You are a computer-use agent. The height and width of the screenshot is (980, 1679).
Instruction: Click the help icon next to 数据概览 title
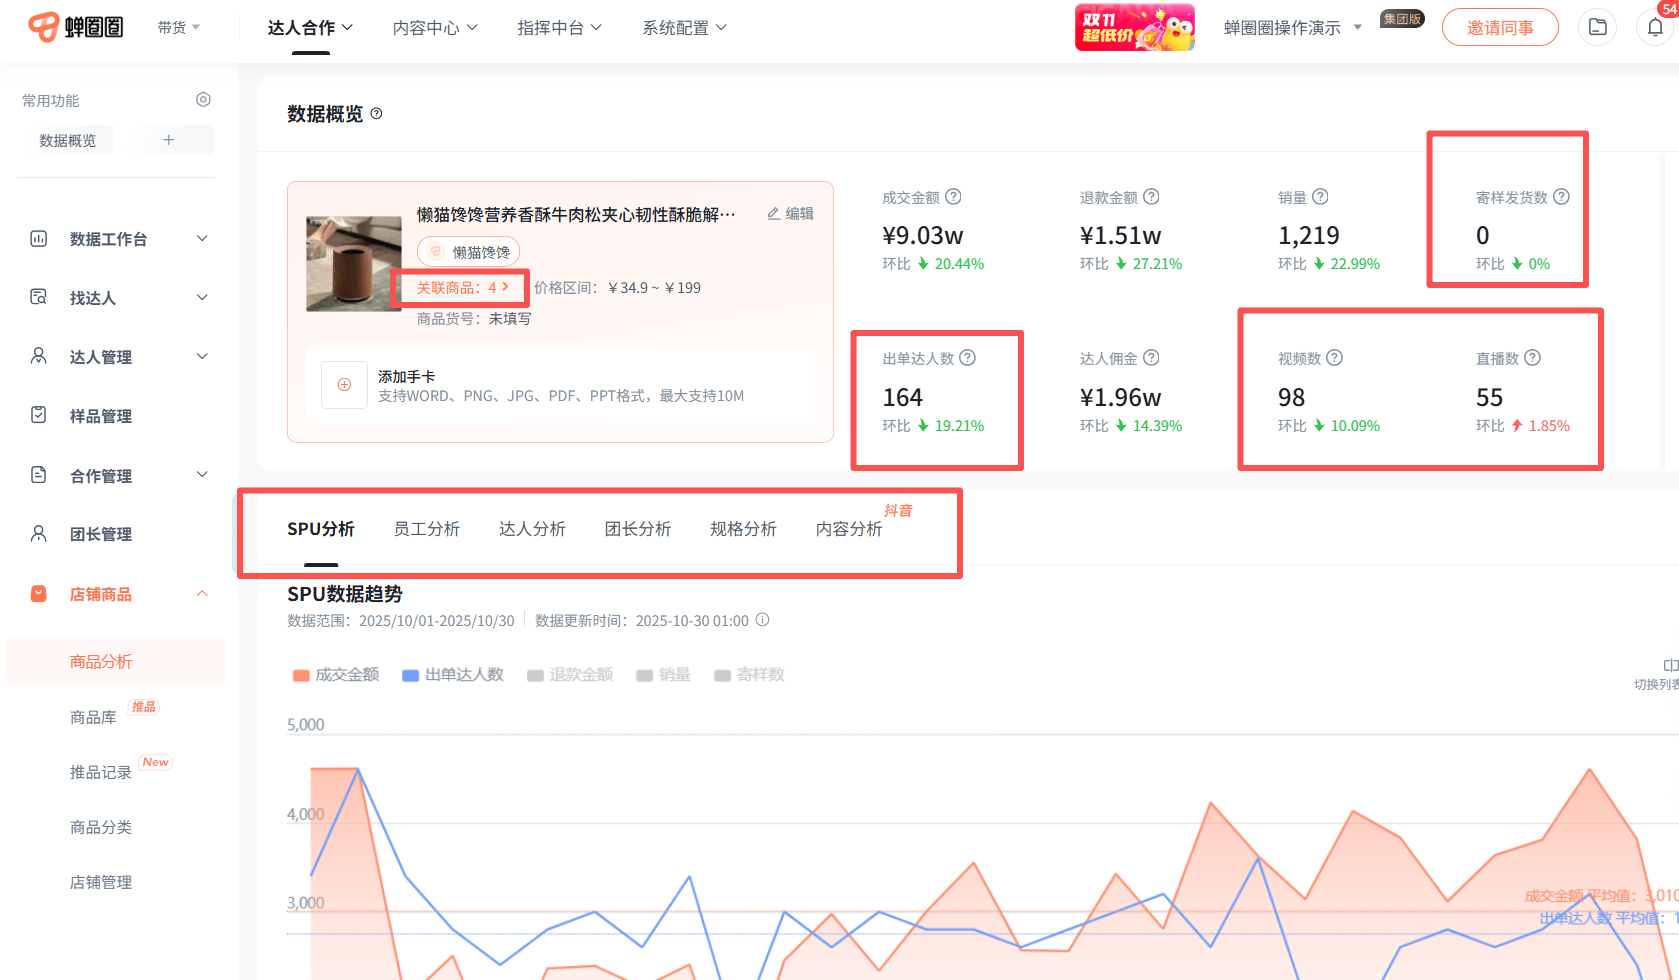point(377,114)
